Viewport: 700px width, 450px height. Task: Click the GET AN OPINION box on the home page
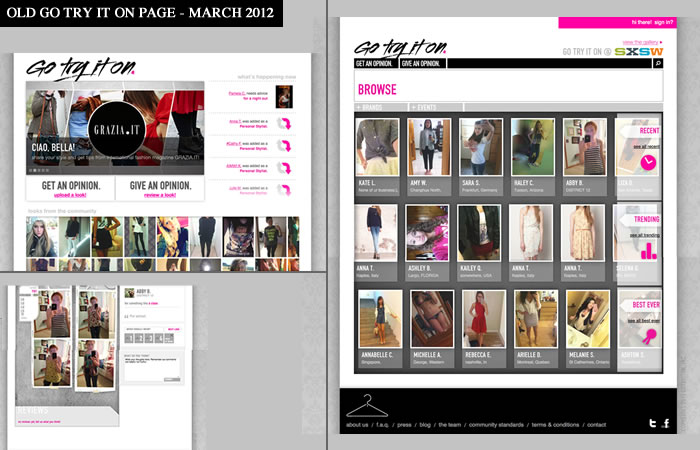point(70,188)
